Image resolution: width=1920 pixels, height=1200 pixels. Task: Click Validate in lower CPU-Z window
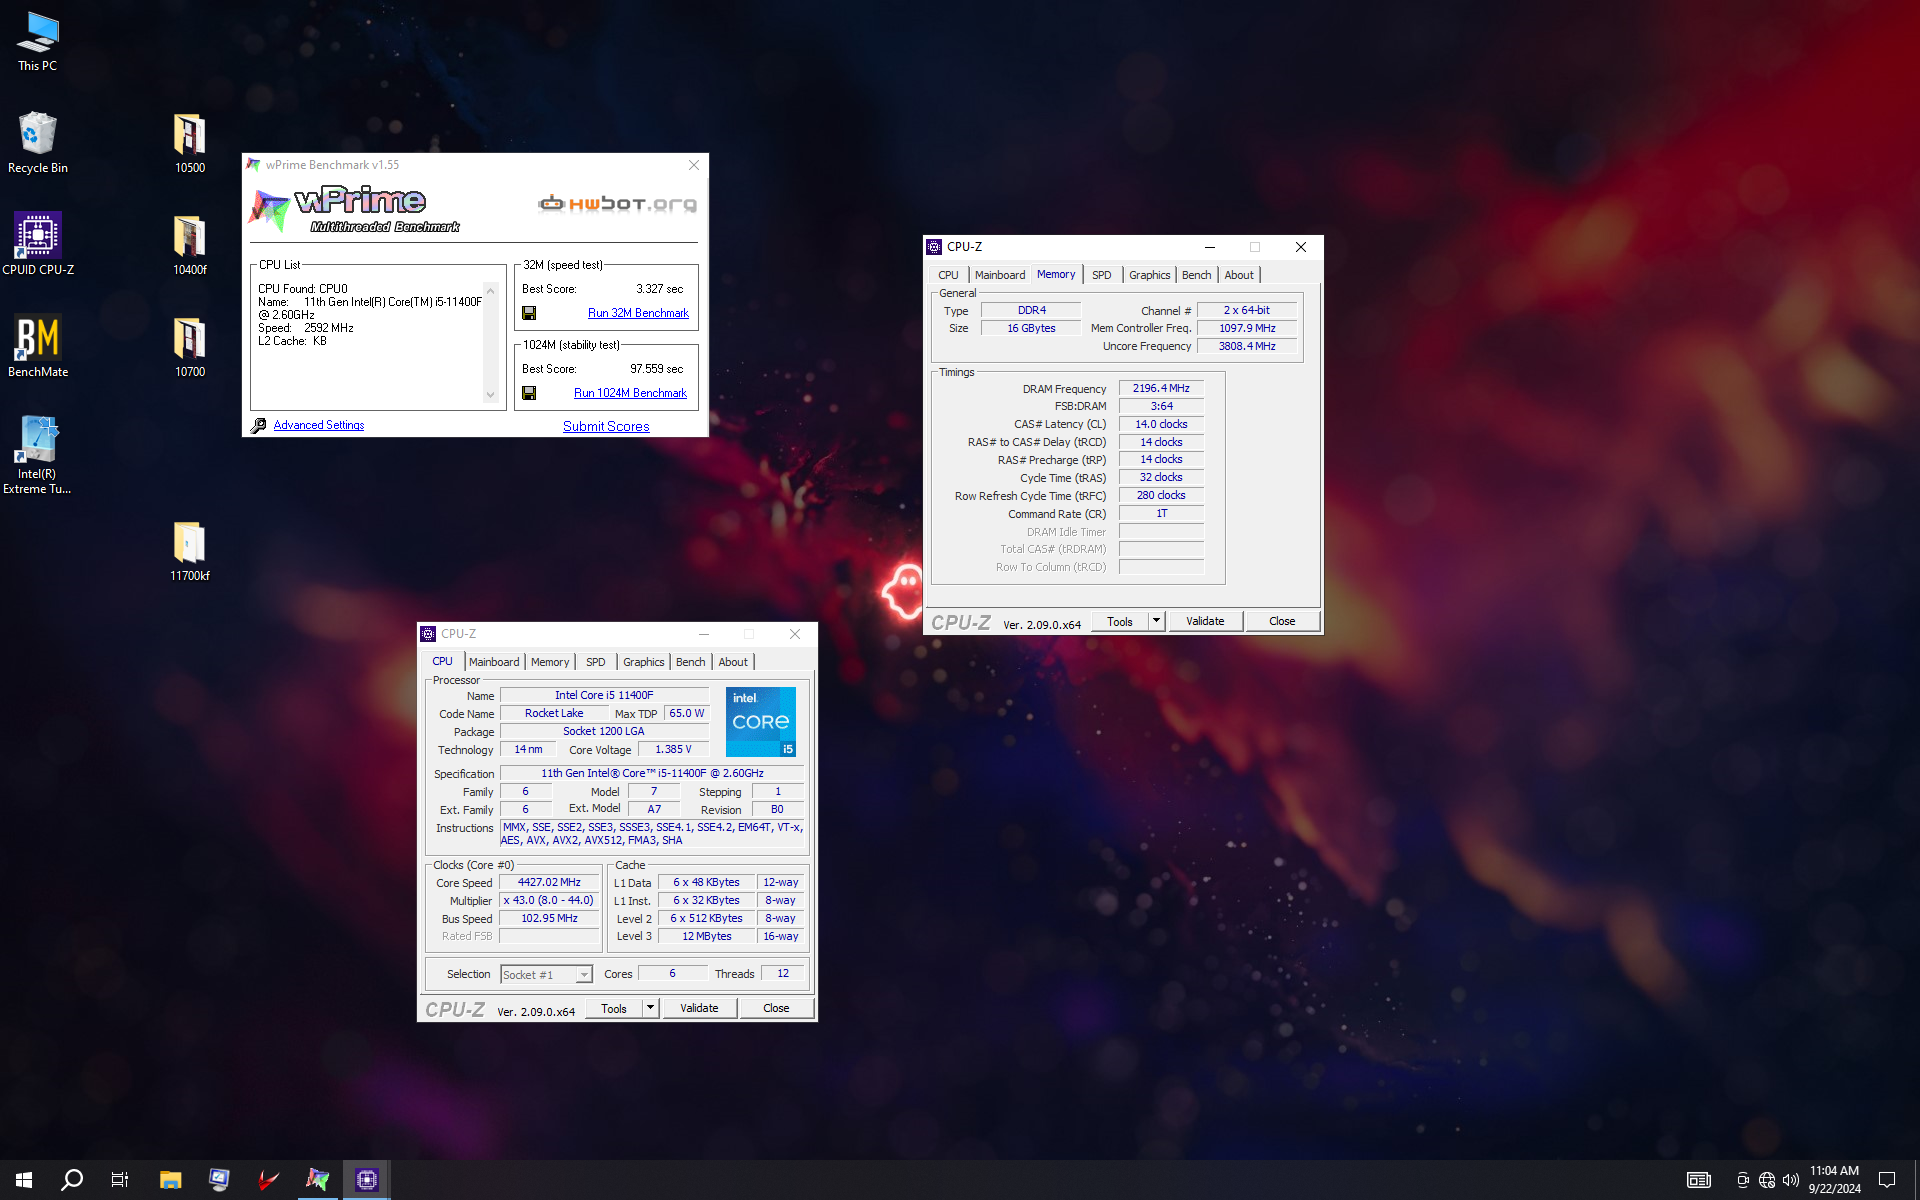pyautogui.click(x=699, y=1008)
